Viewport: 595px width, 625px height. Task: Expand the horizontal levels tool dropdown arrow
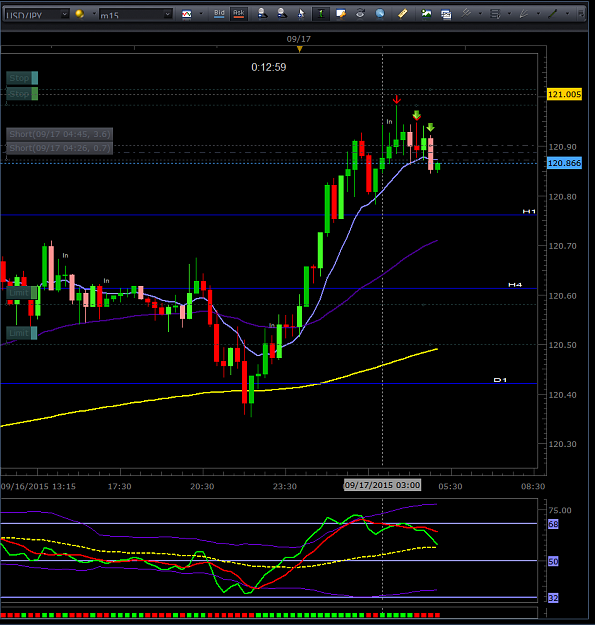click(x=509, y=14)
